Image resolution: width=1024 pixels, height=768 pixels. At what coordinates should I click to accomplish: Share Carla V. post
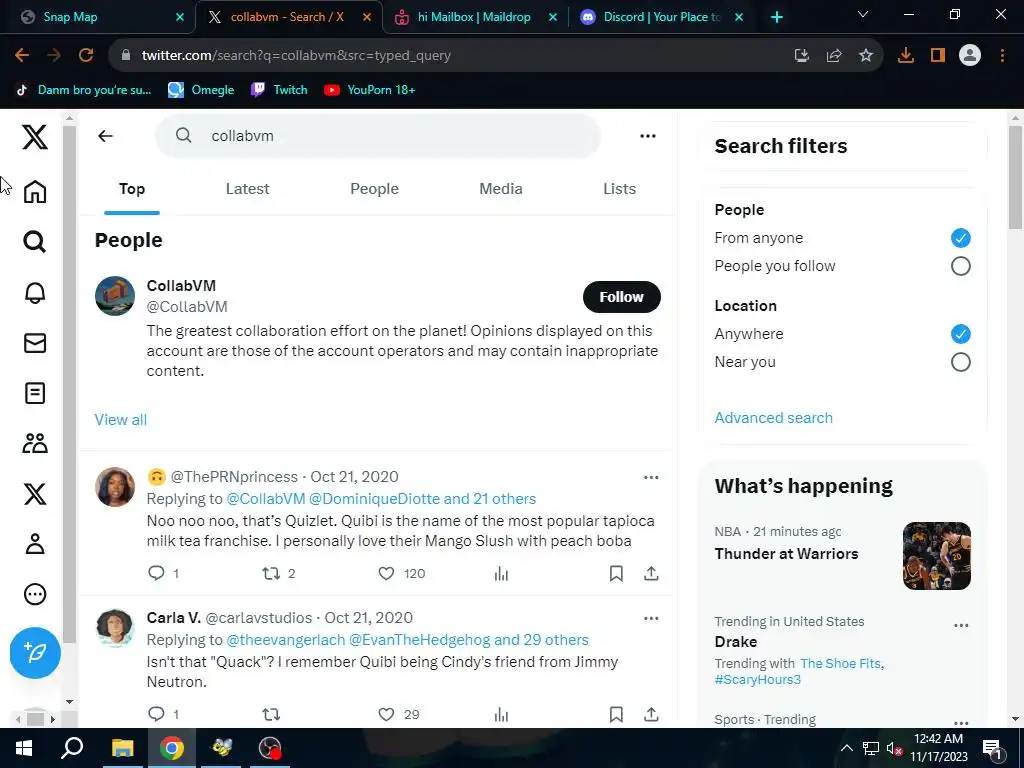point(651,714)
